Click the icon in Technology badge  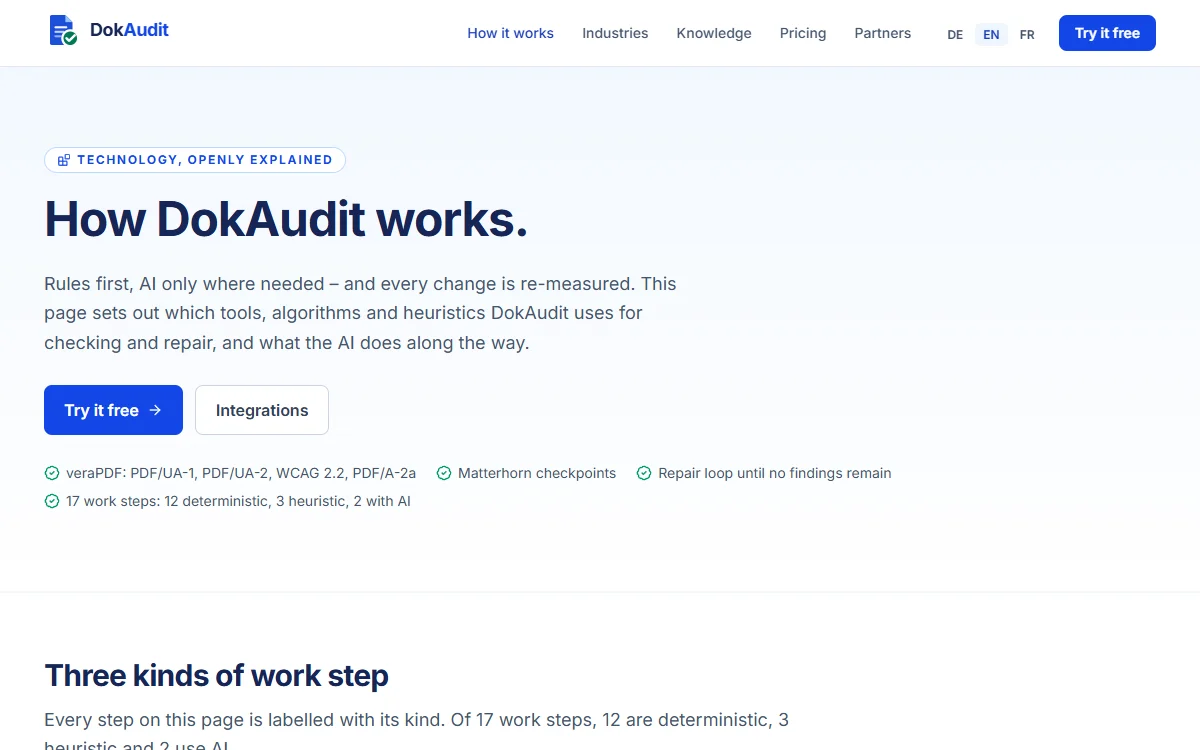pyautogui.click(x=64, y=160)
